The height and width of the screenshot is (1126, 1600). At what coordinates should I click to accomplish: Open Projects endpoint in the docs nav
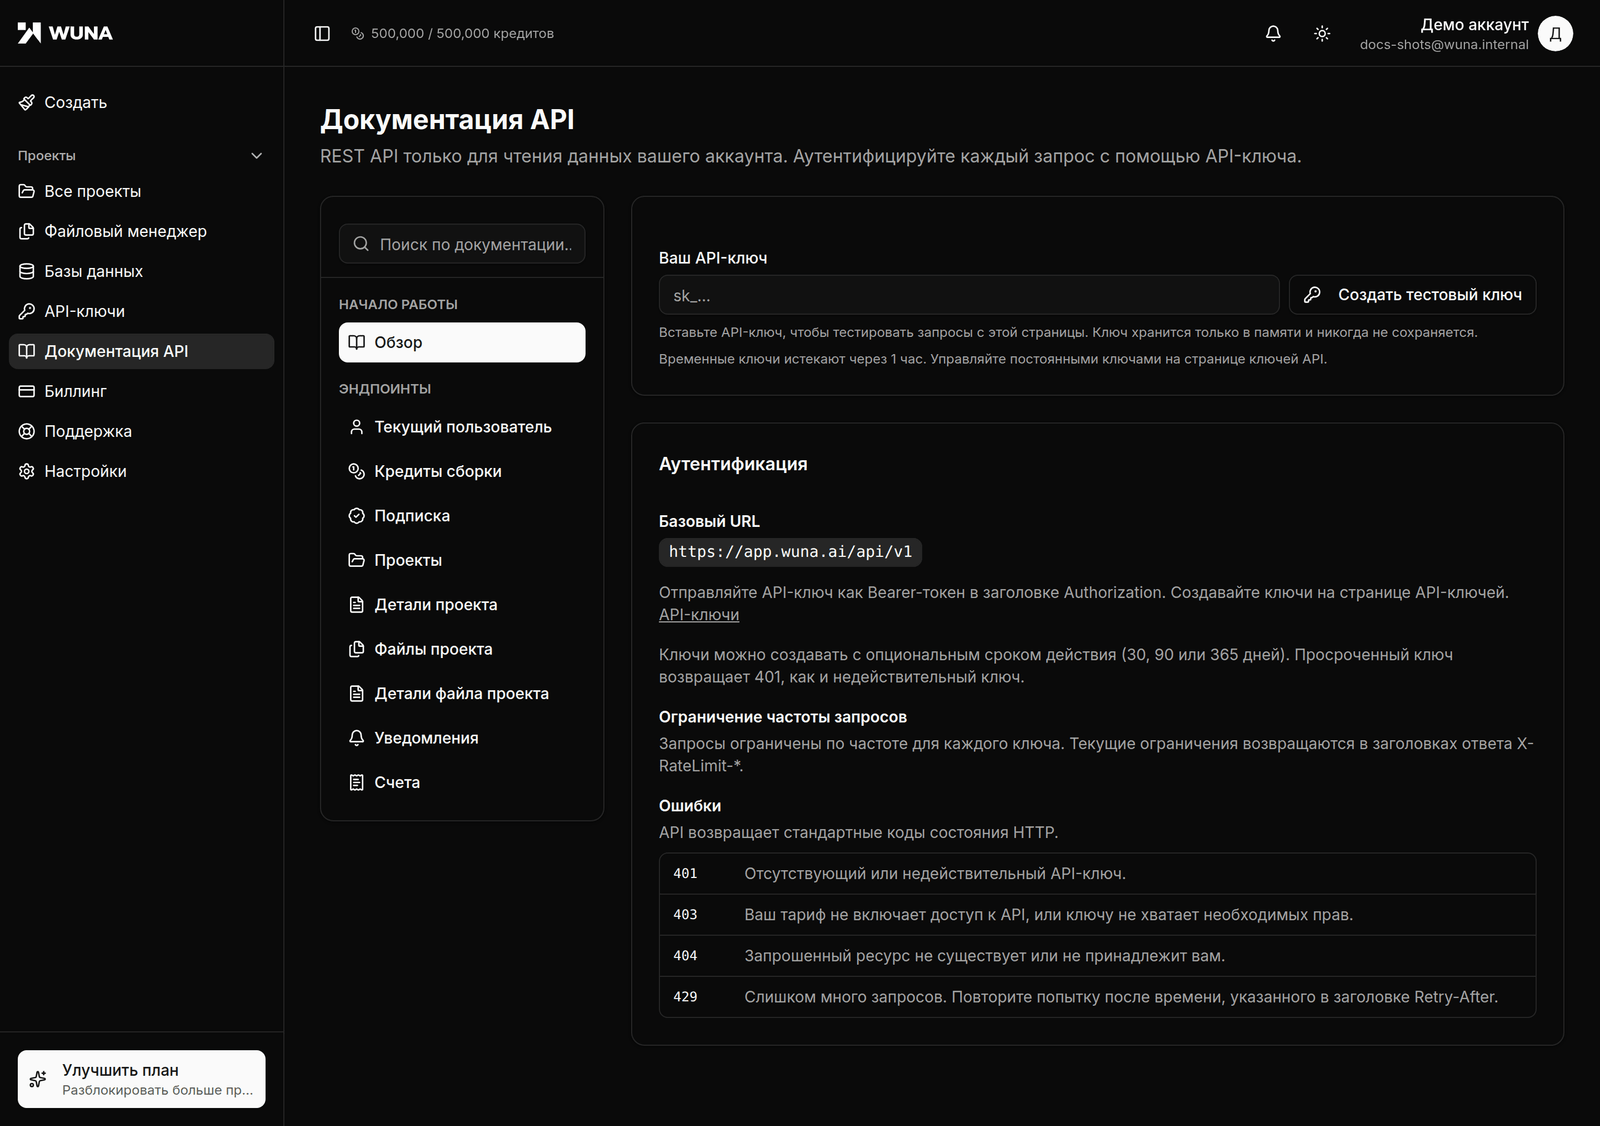click(x=462, y=560)
